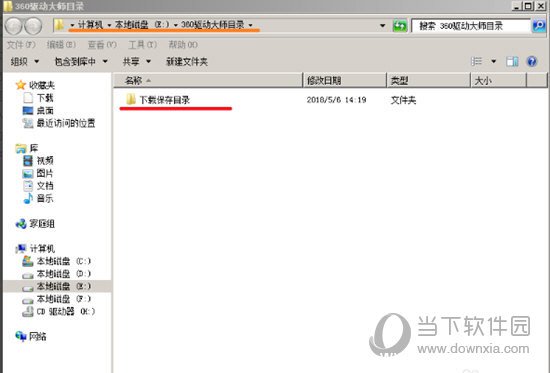Click the 文件夹 type cell
This screenshot has width=550, height=373.
(x=403, y=100)
